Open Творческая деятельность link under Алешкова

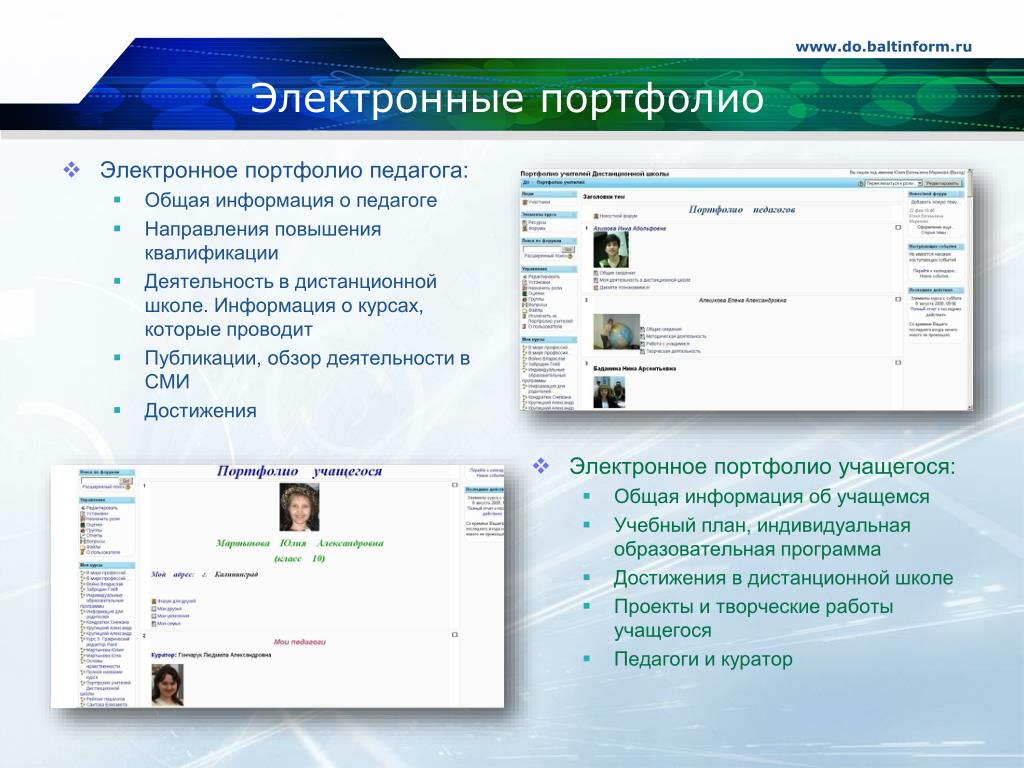click(x=673, y=351)
